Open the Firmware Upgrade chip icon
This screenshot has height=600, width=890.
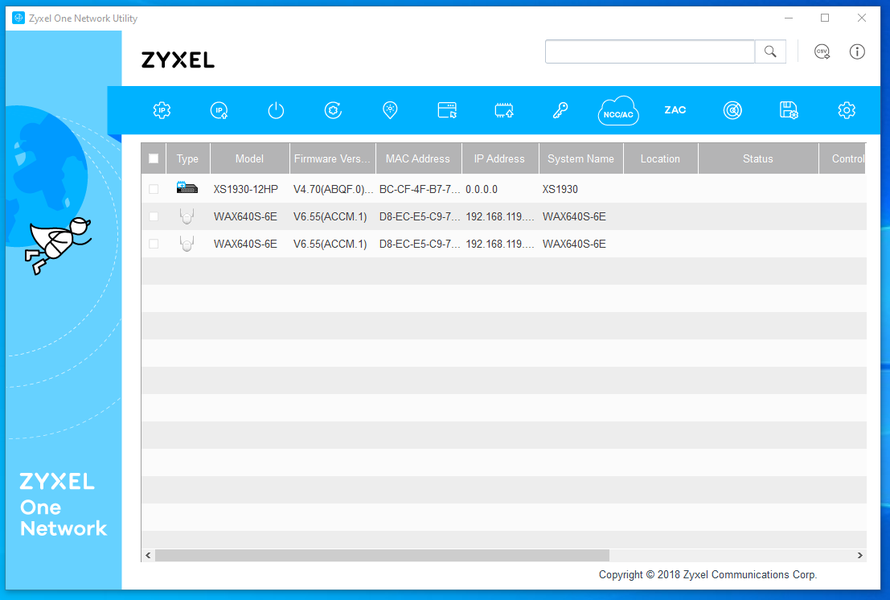[504, 110]
